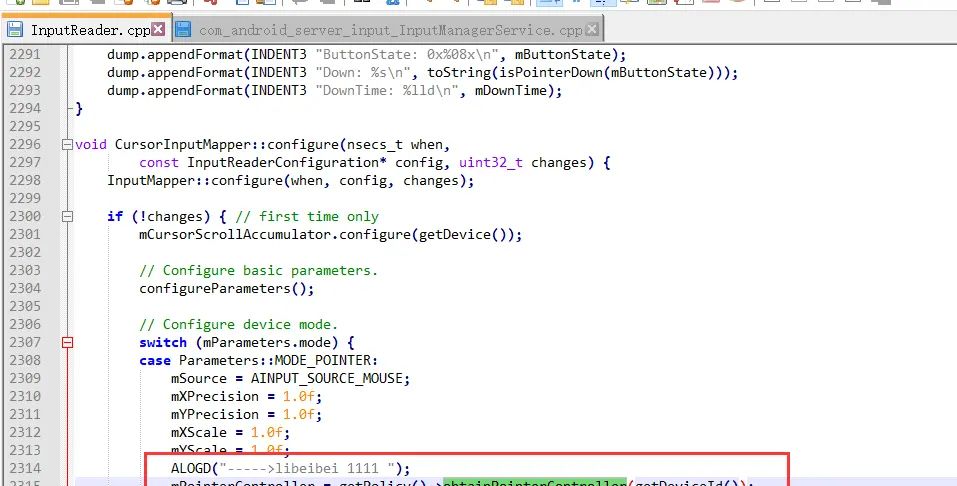Click the closing brace on line 2294
This screenshot has height=486, width=957.
click(79, 109)
